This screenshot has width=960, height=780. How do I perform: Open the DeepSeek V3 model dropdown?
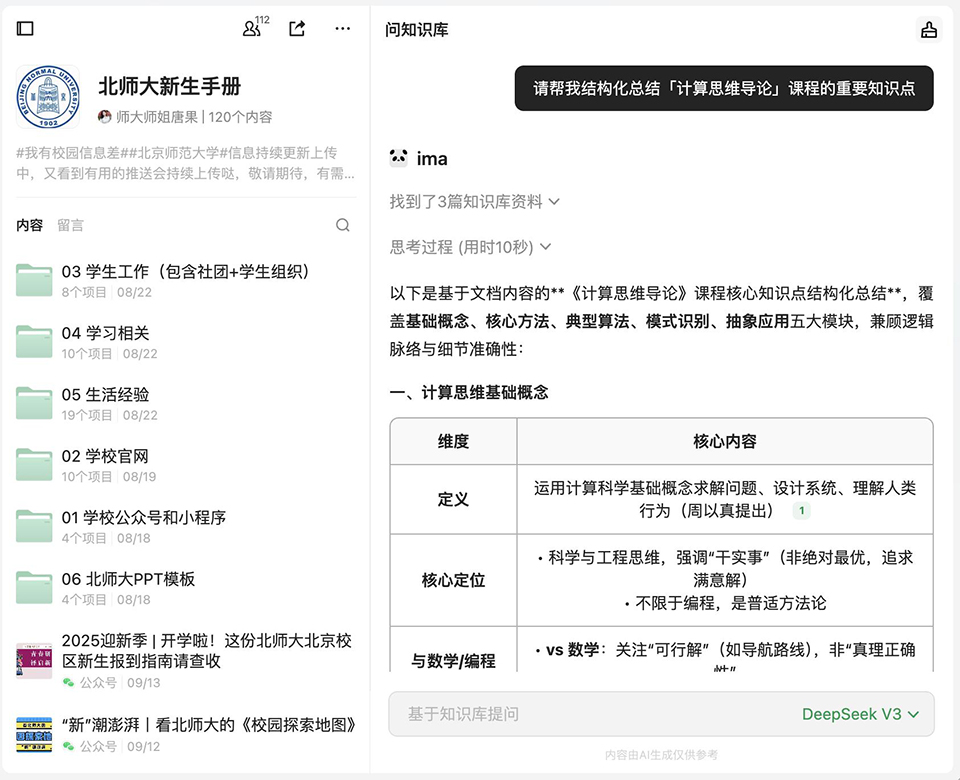(x=861, y=714)
